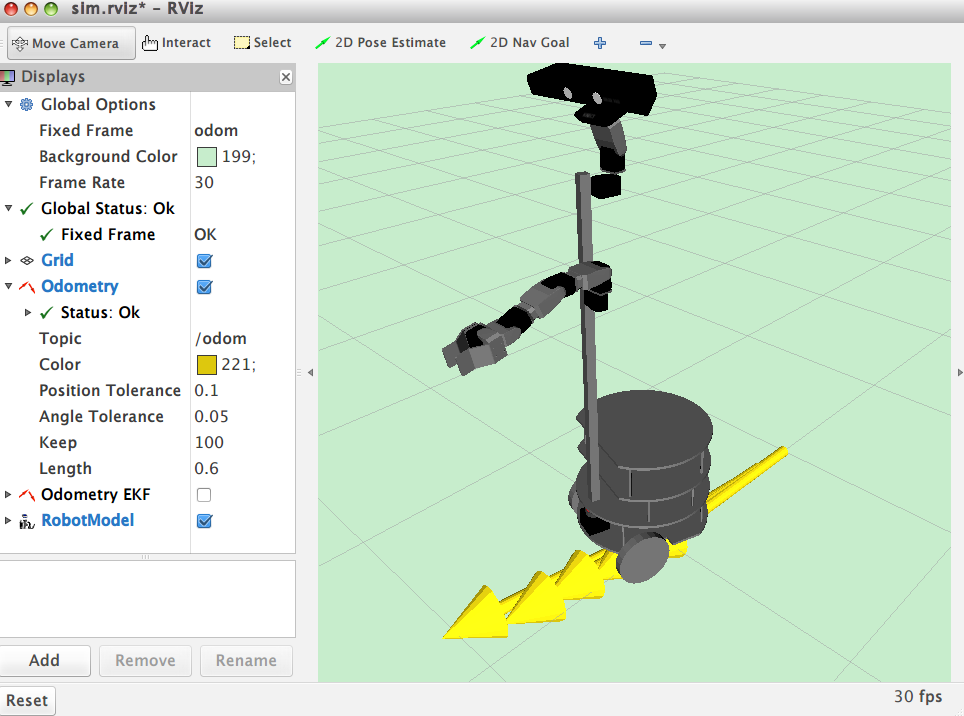Screen dimensions: 964x716
Task: Expand the Grid display entry
Action: [8, 261]
